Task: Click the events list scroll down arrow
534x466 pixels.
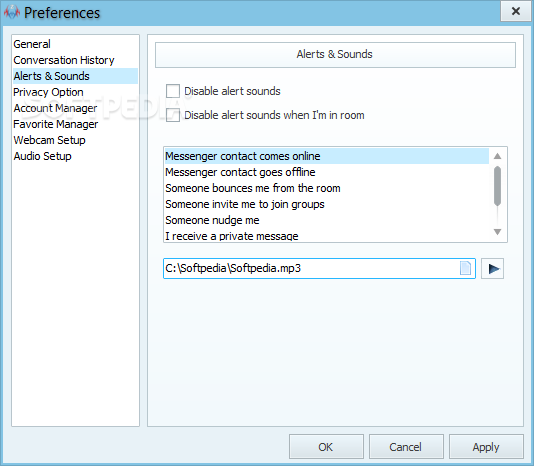Action: tap(498, 232)
